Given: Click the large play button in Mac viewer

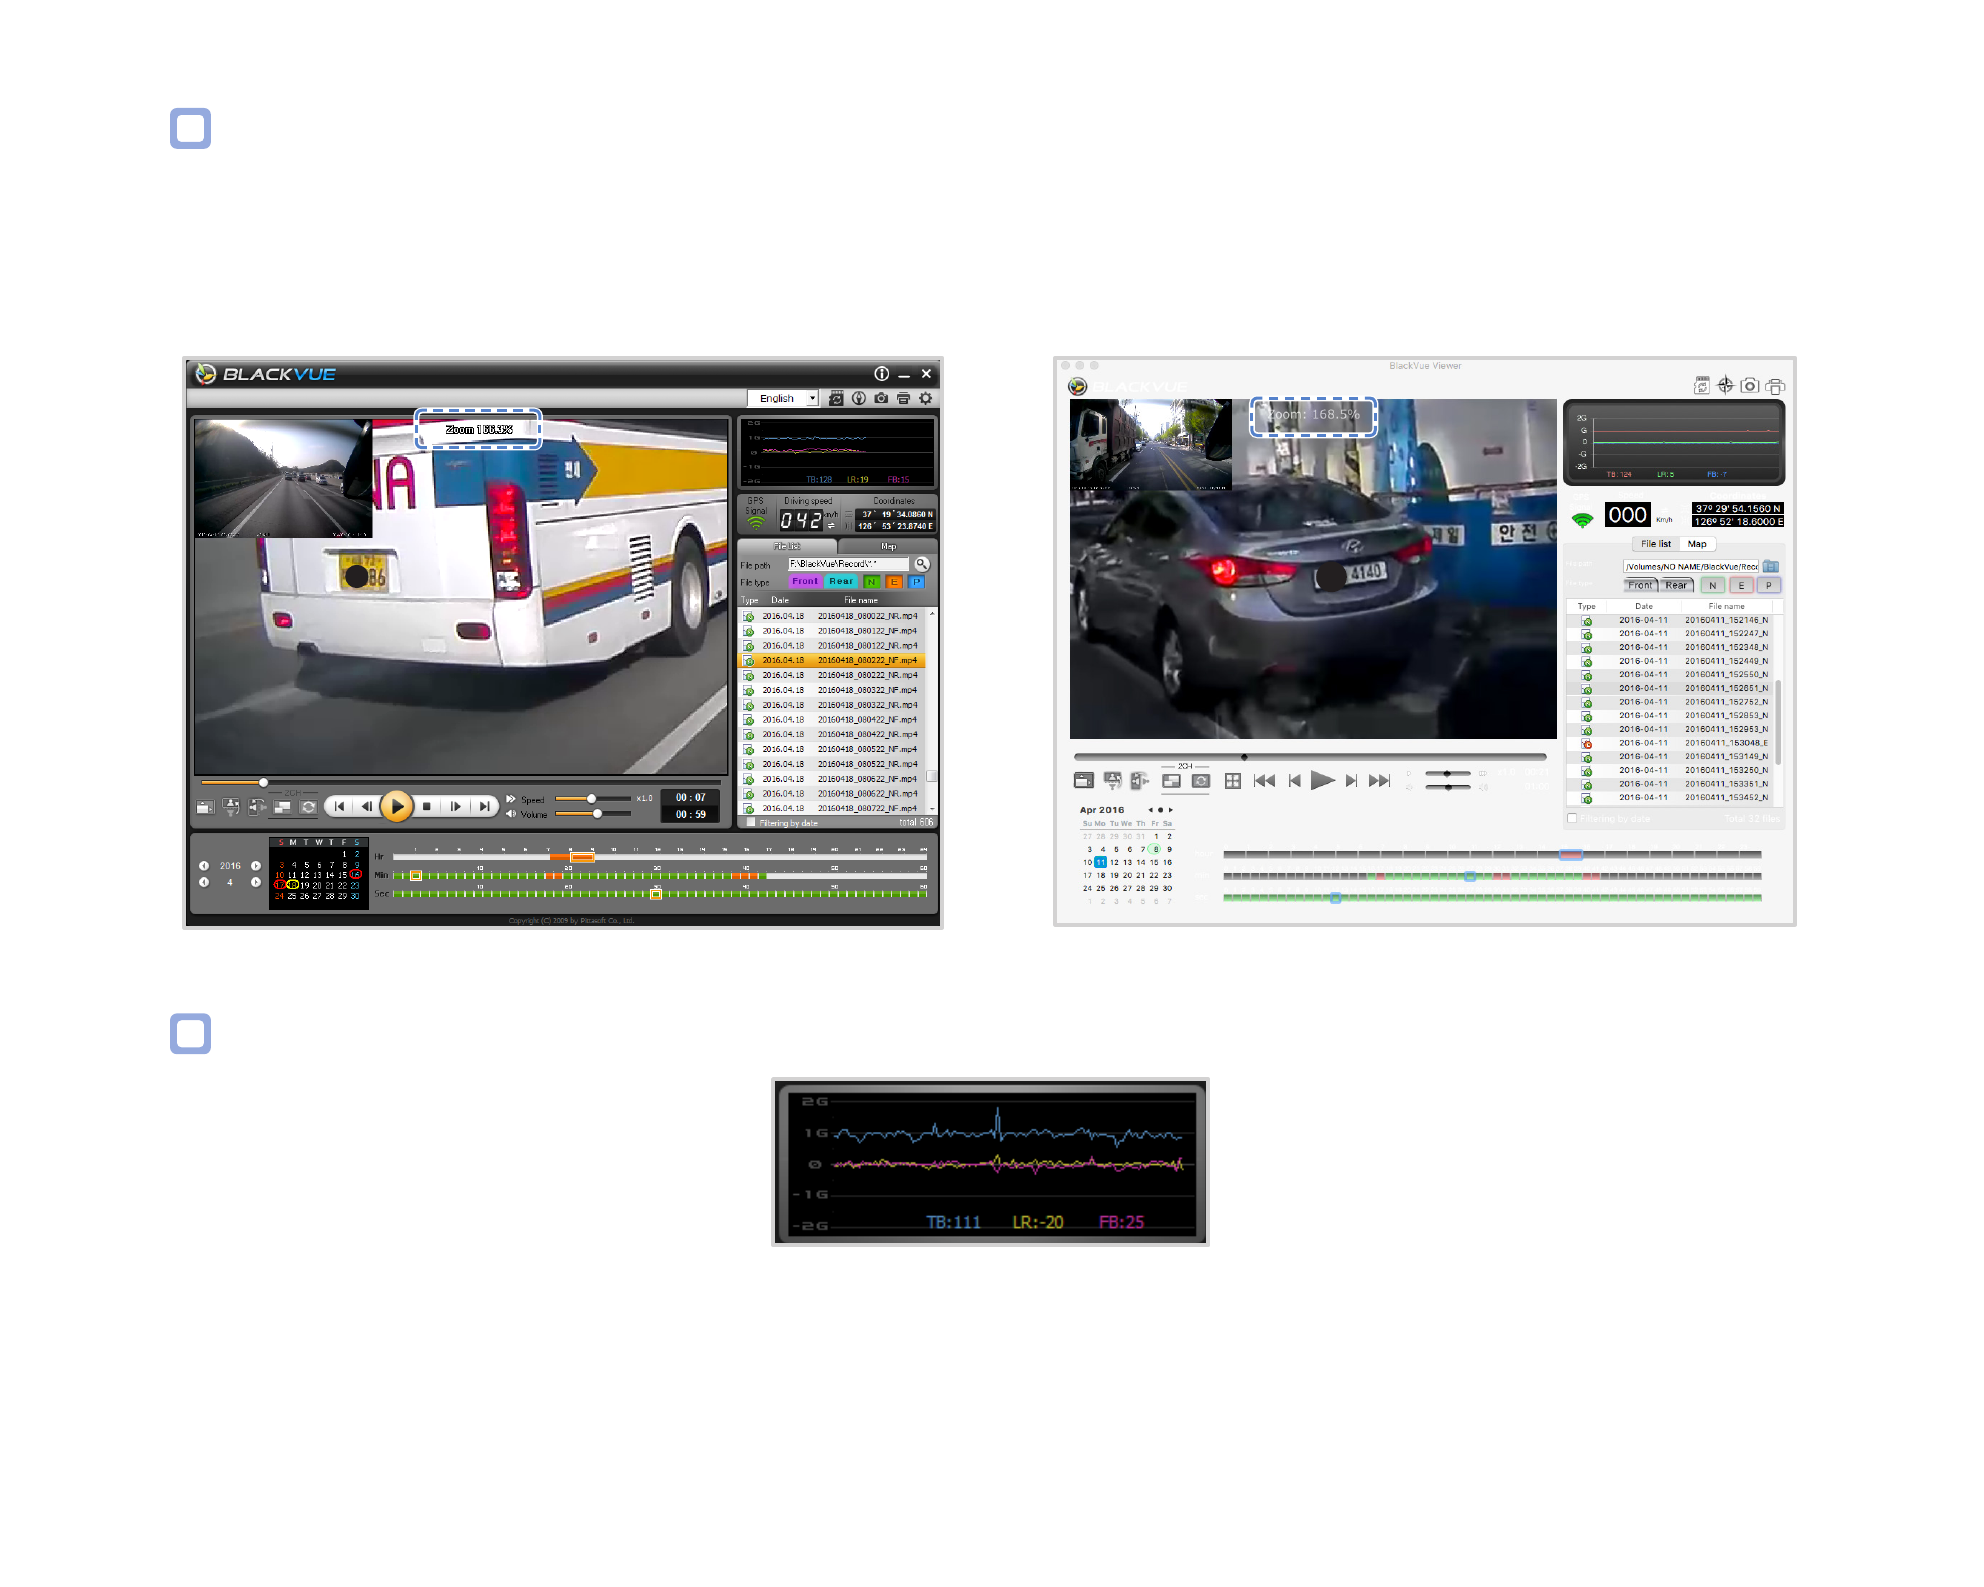Looking at the screenshot, I should [x=1322, y=781].
